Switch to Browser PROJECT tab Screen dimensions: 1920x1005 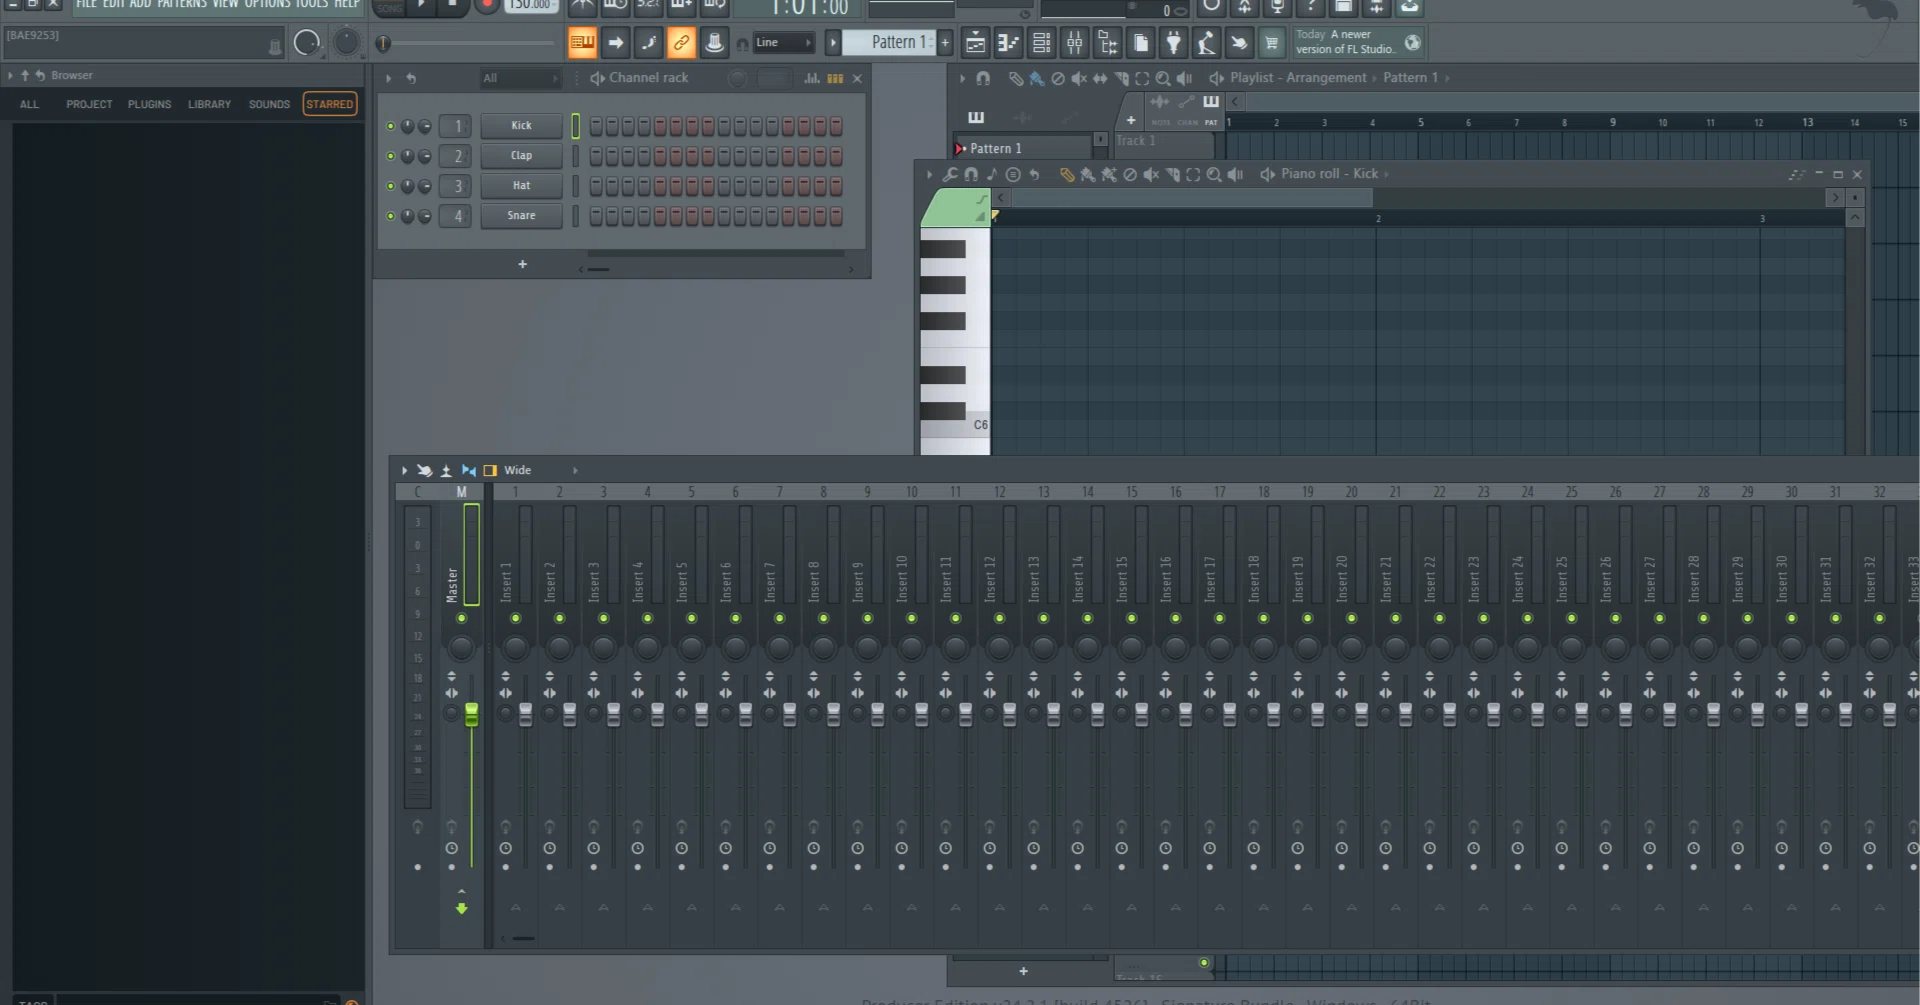tap(89, 104)
